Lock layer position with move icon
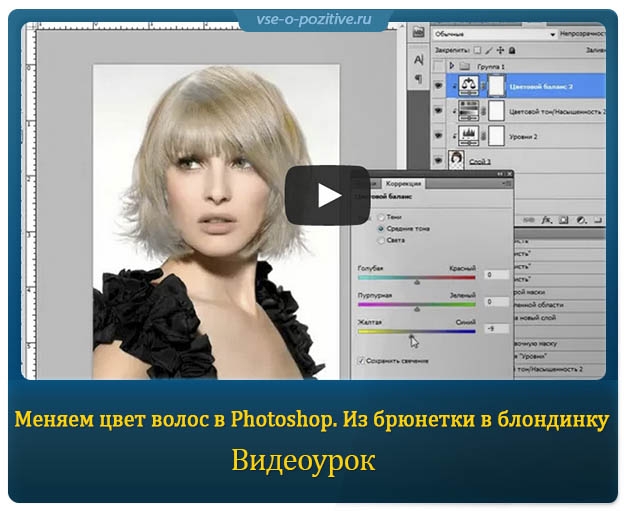Image resolution: width=625 pixels, height=511 pixels. (500, 50)
